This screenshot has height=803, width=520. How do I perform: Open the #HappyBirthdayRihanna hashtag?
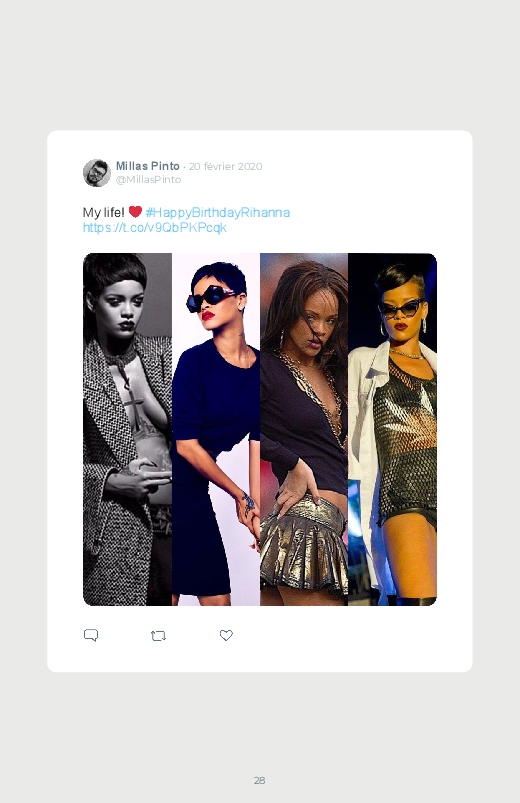coord(218,213)
